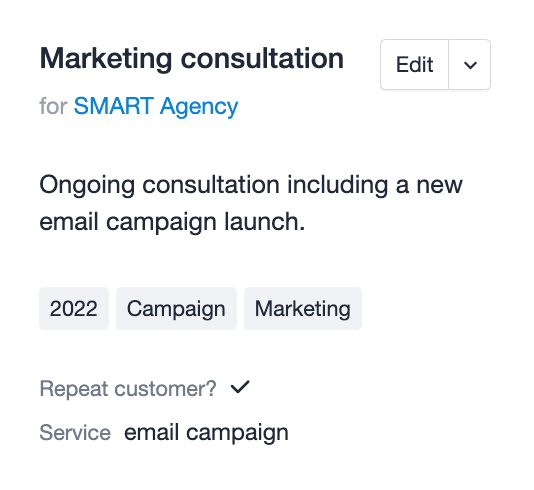Image resolution: width=534 pixels, height=490 pixels.
Task: Click the Repeat customer checkmark icon
Action: (x=240, y=387)
